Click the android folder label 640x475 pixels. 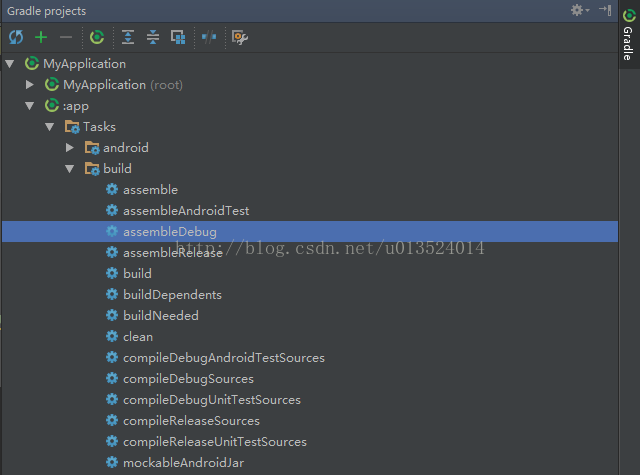point(126,148)
